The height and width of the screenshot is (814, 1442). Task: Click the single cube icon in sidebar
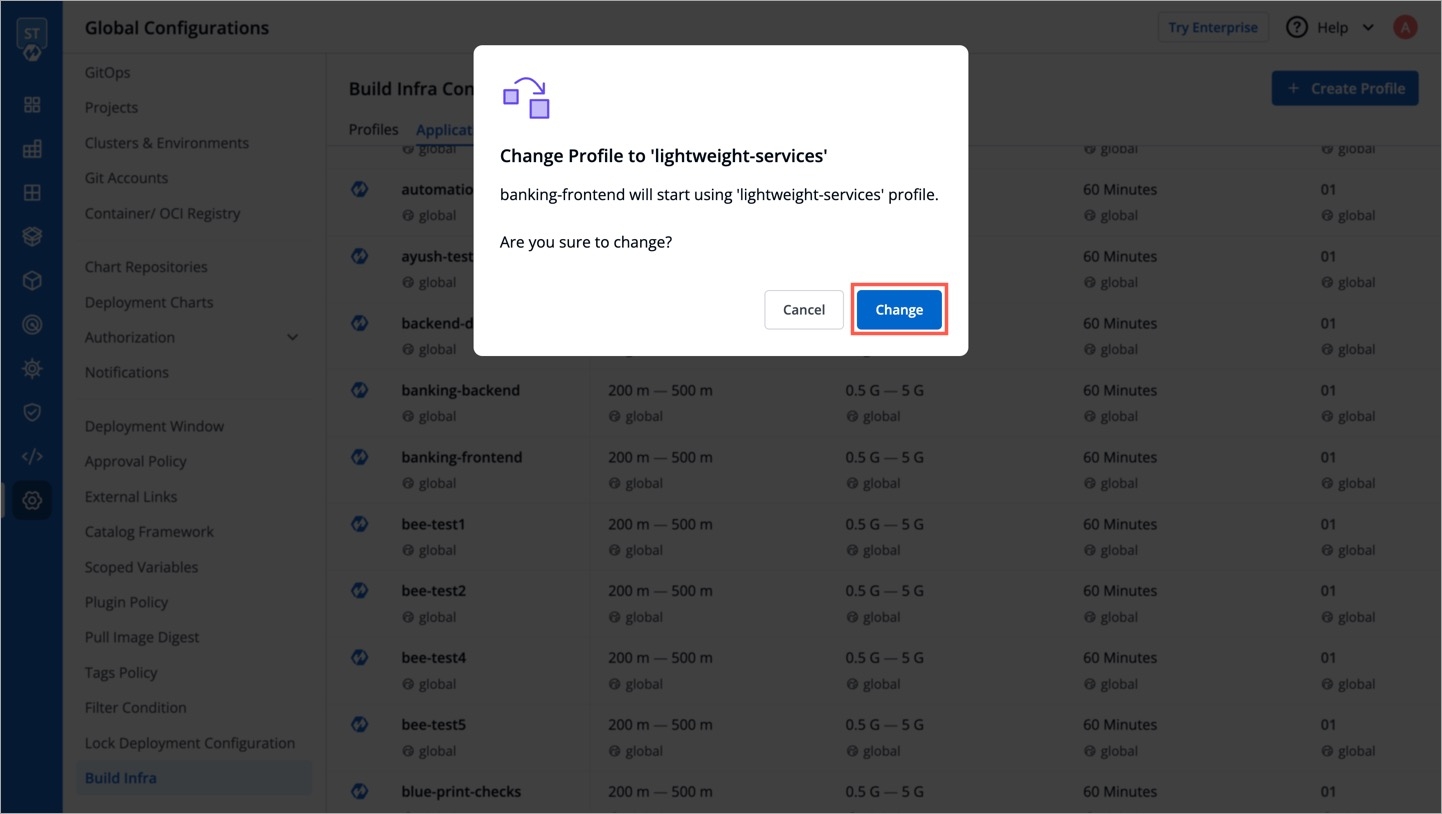pos(32,281)
